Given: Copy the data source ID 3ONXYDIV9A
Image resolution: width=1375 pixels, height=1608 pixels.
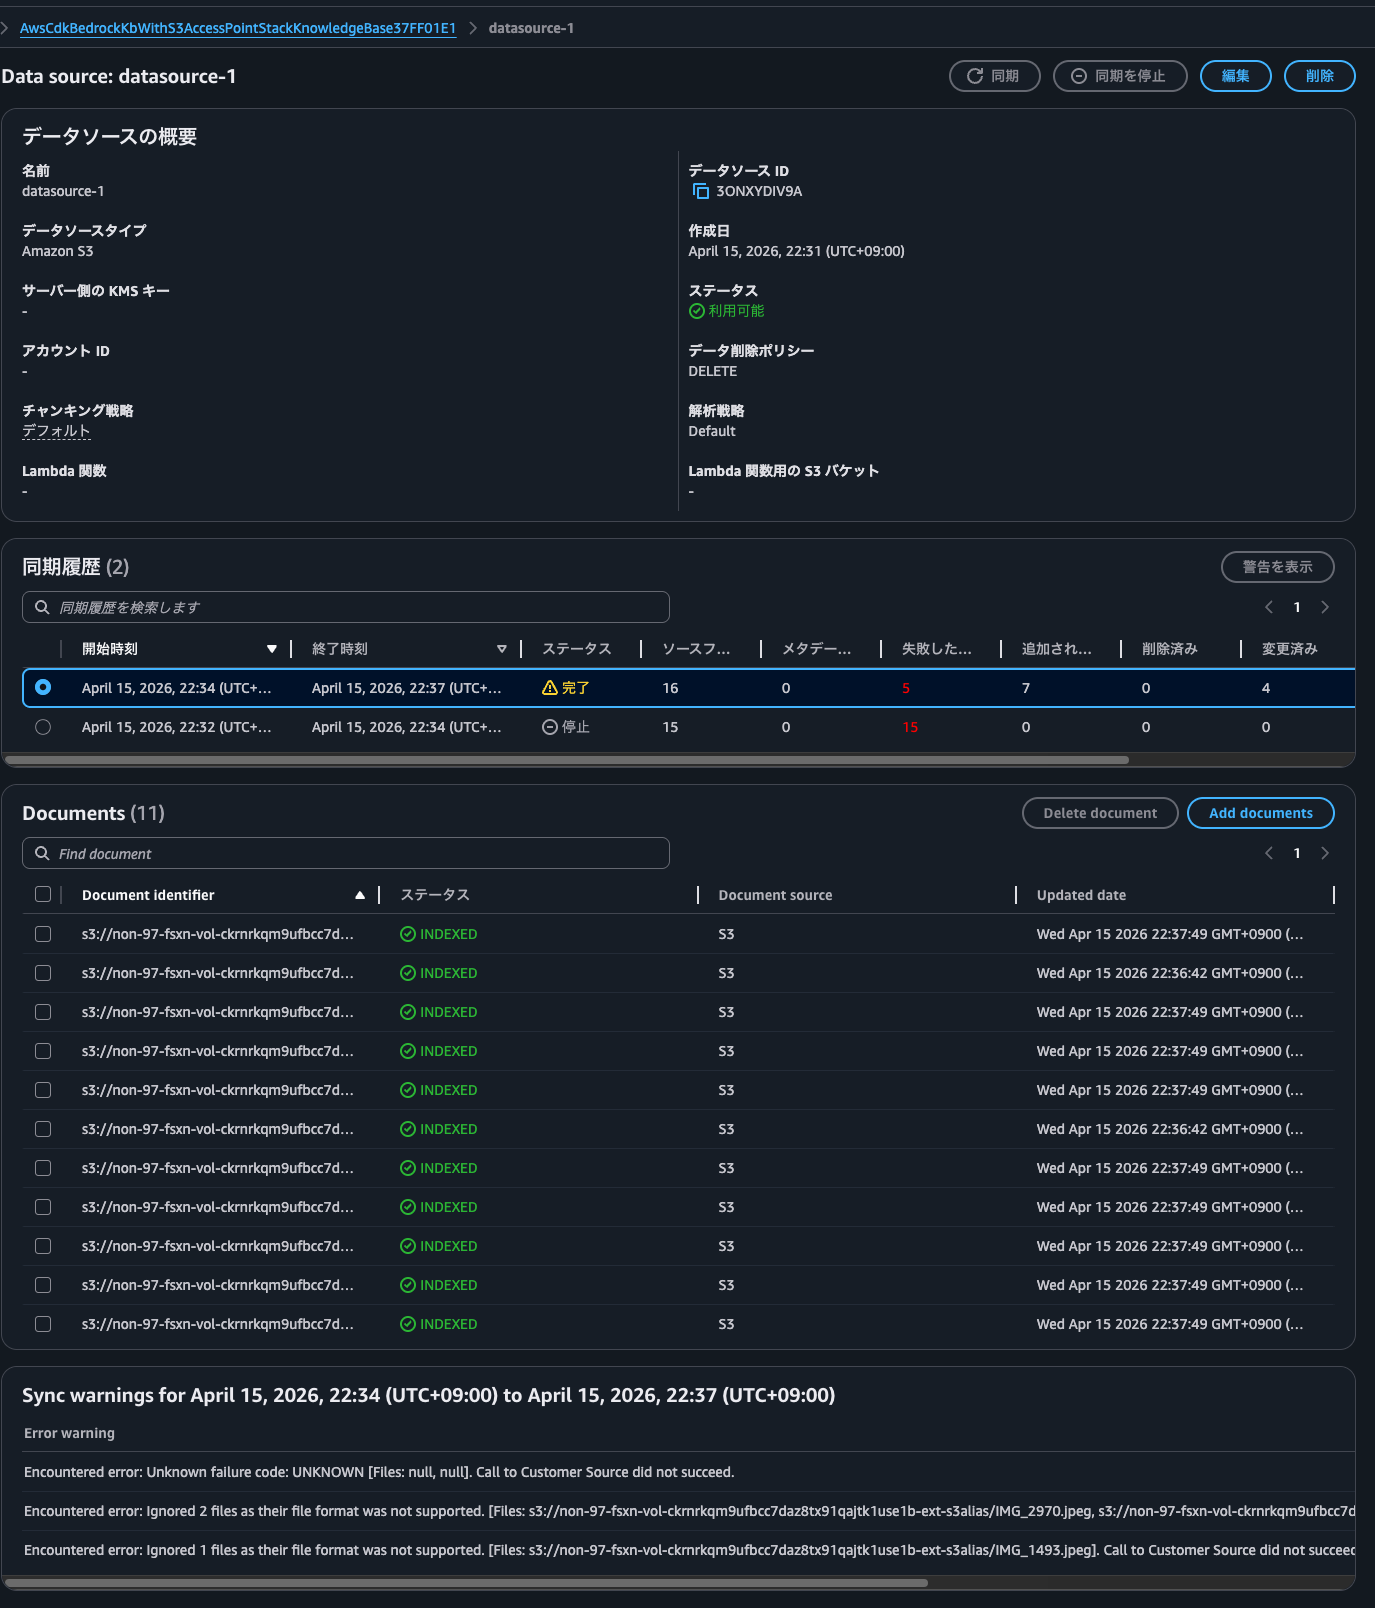Looking at the screenshot, I should (x=700, y=191).
